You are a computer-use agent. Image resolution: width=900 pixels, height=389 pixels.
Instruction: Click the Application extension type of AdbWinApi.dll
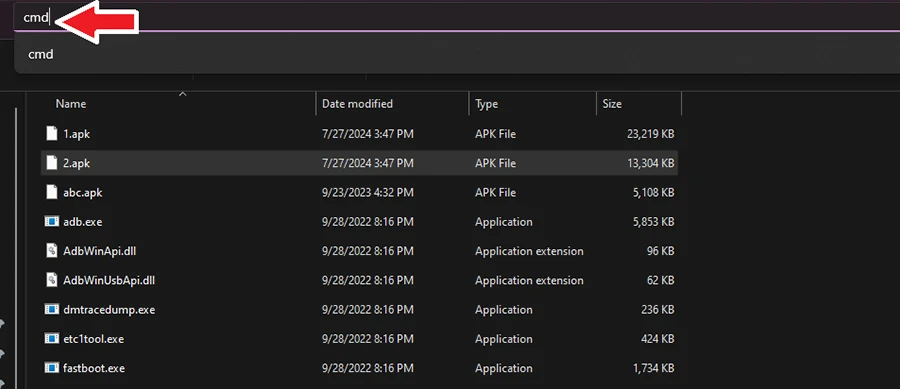(529, 251)
